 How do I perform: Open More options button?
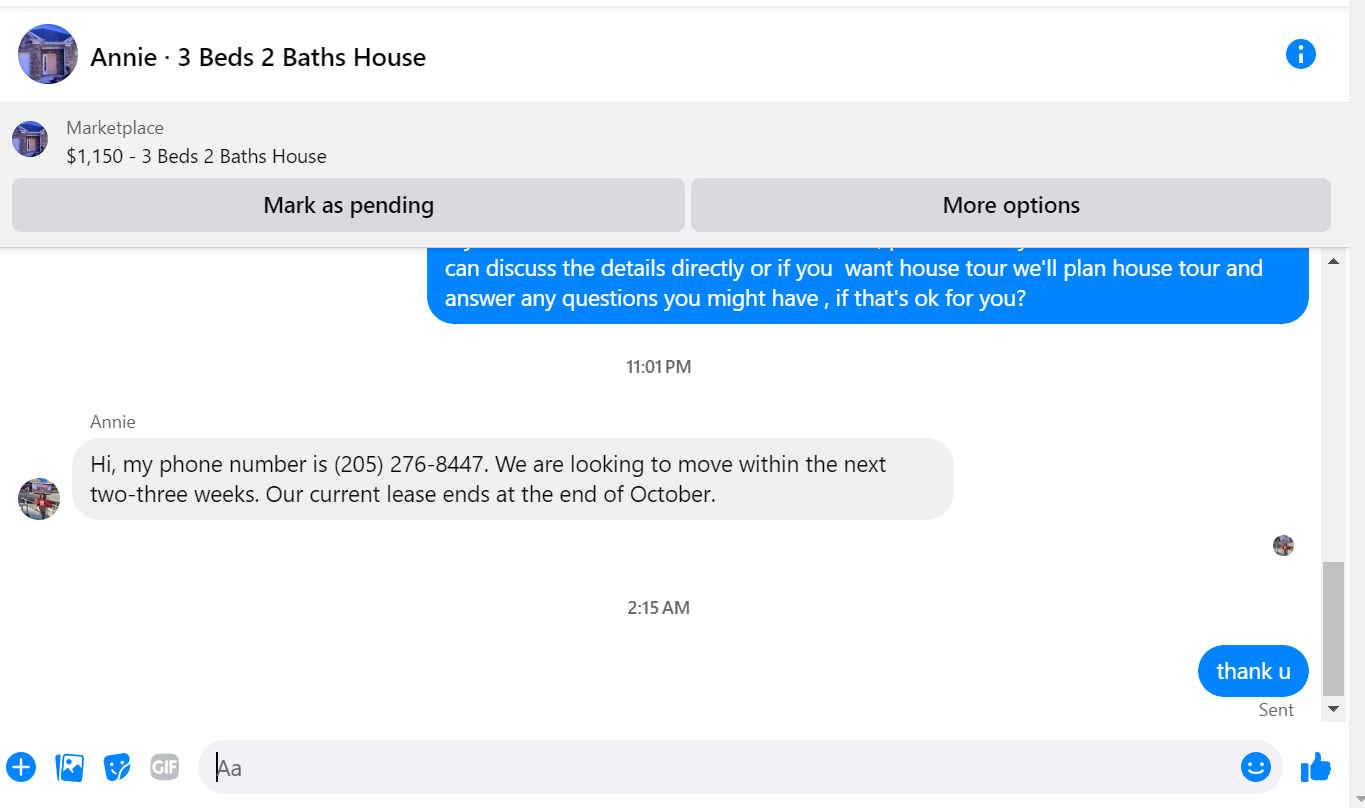1011,205
